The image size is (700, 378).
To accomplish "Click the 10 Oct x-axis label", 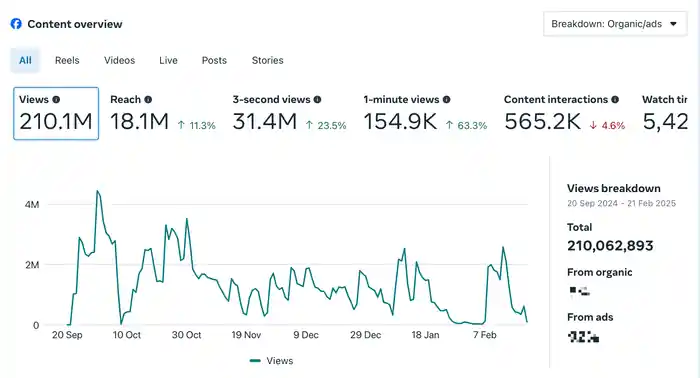I will [x=127, y=335].
